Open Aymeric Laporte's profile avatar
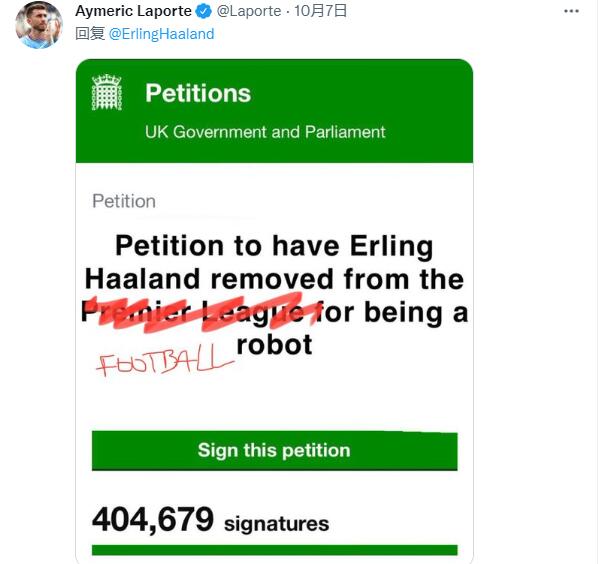This screenshot has width=599, height=564. pos(38,25)
